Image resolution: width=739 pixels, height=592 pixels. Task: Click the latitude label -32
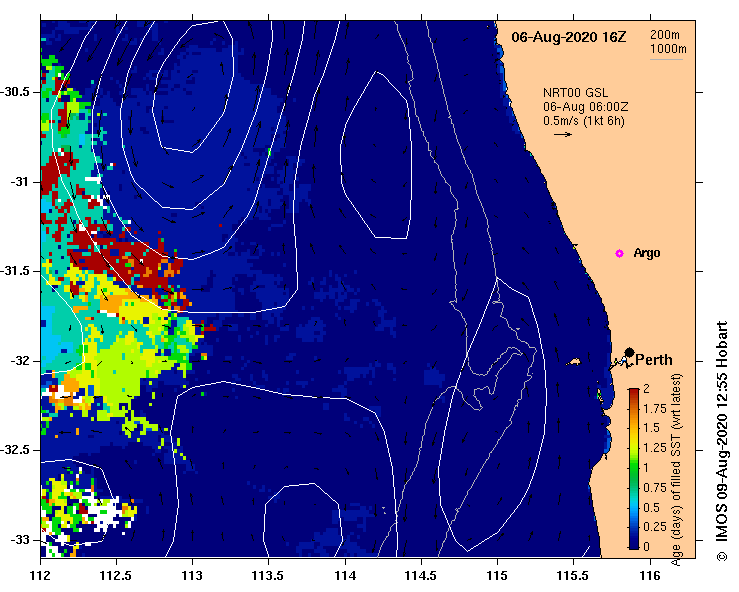click(x=20, y=361)
